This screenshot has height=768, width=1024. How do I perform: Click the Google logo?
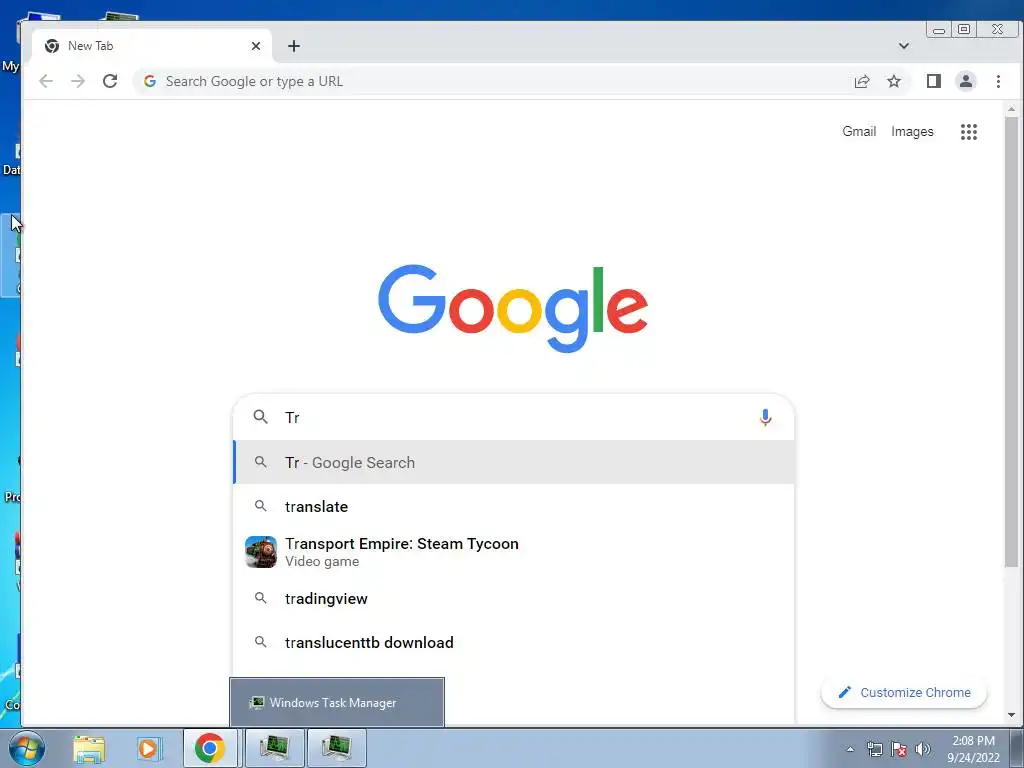513,308
